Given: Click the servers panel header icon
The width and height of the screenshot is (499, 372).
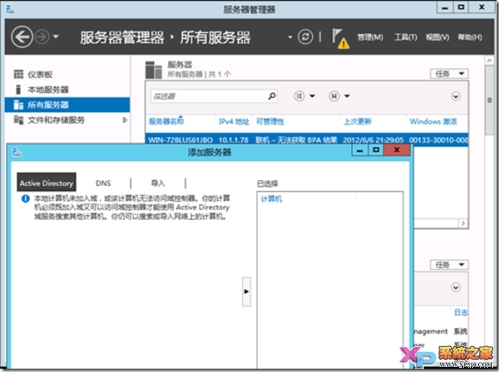Looking at the screenshot, I should point(154,70).
